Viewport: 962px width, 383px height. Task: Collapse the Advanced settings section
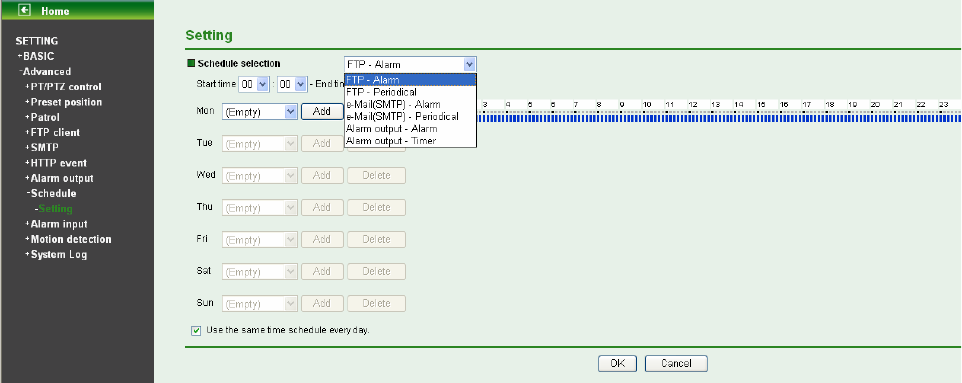[47, 71]
